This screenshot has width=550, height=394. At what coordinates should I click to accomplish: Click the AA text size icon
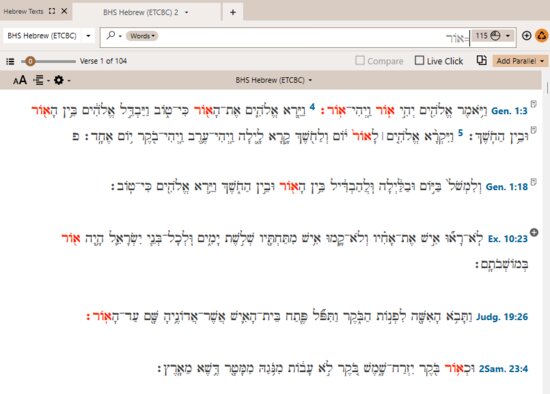pyautogui.click(x=20, y=80)
